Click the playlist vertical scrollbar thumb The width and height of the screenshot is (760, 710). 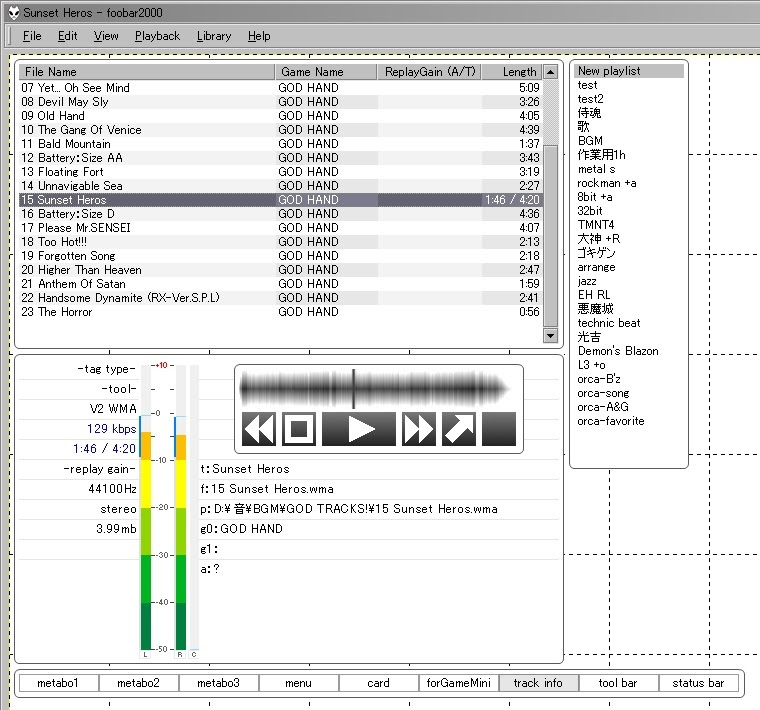[x=550, y=236]
